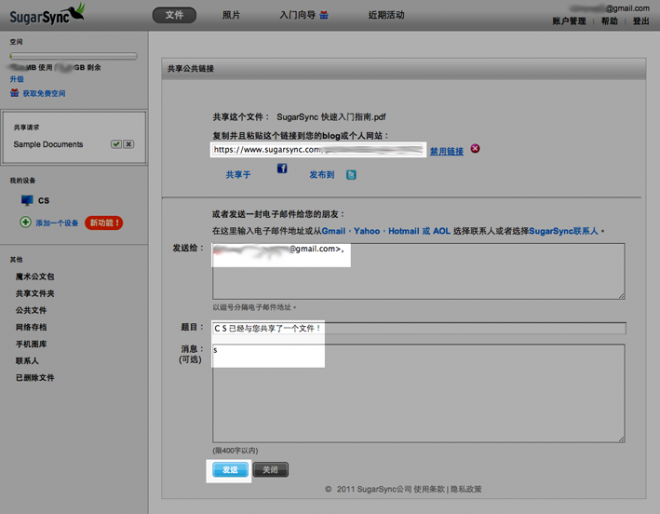Image resolution: width=660 pixels, height=514 pixels.
Task: Click the green add-device plus icon
Action: pyautogui.click(x=26, y=223)
